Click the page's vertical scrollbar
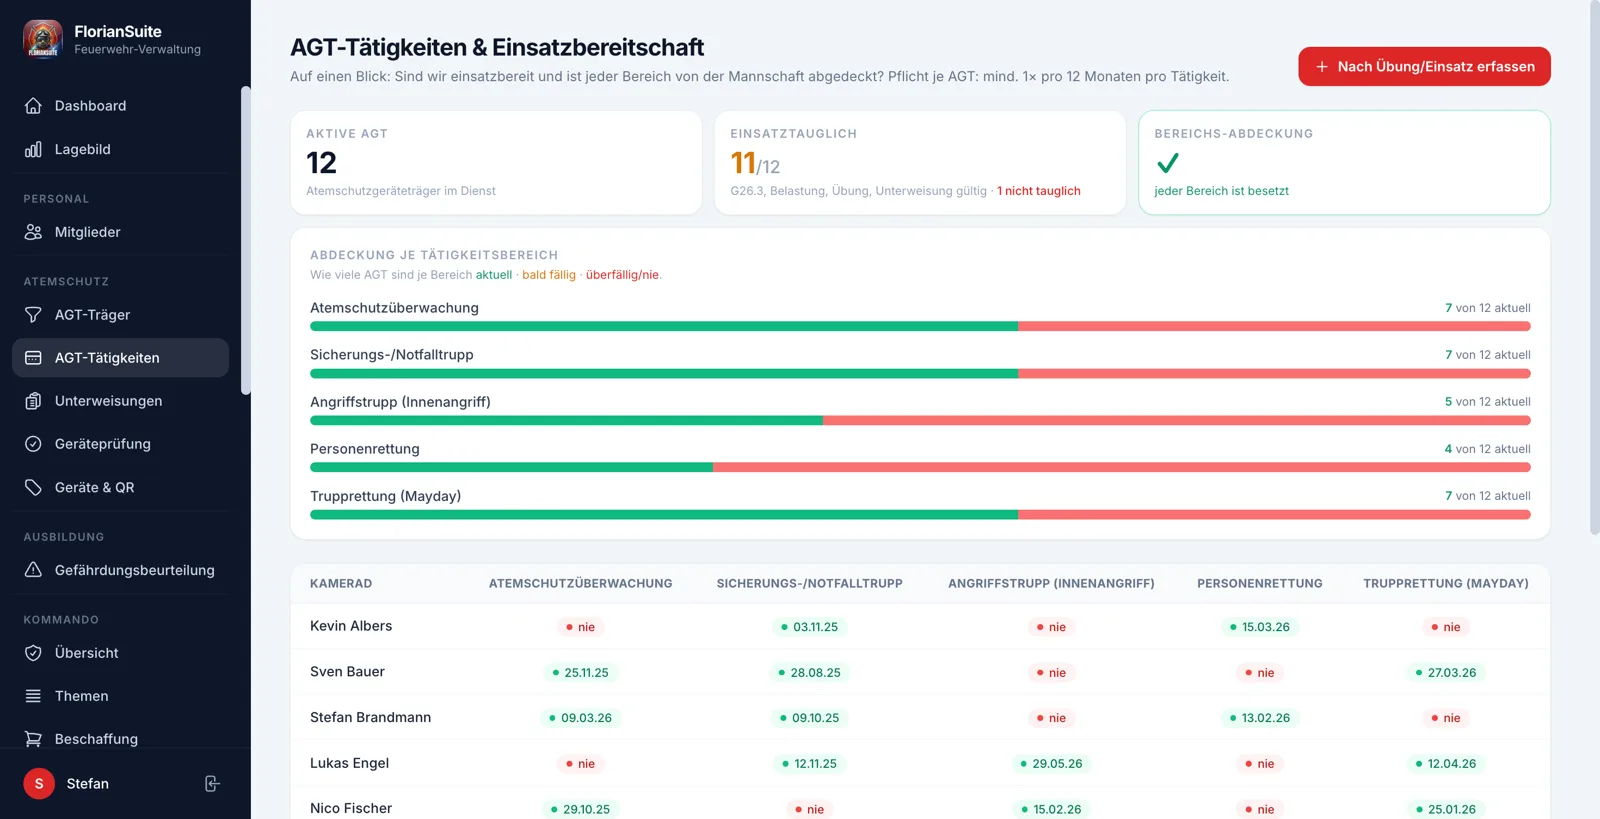 click(x=1594, y=268)
